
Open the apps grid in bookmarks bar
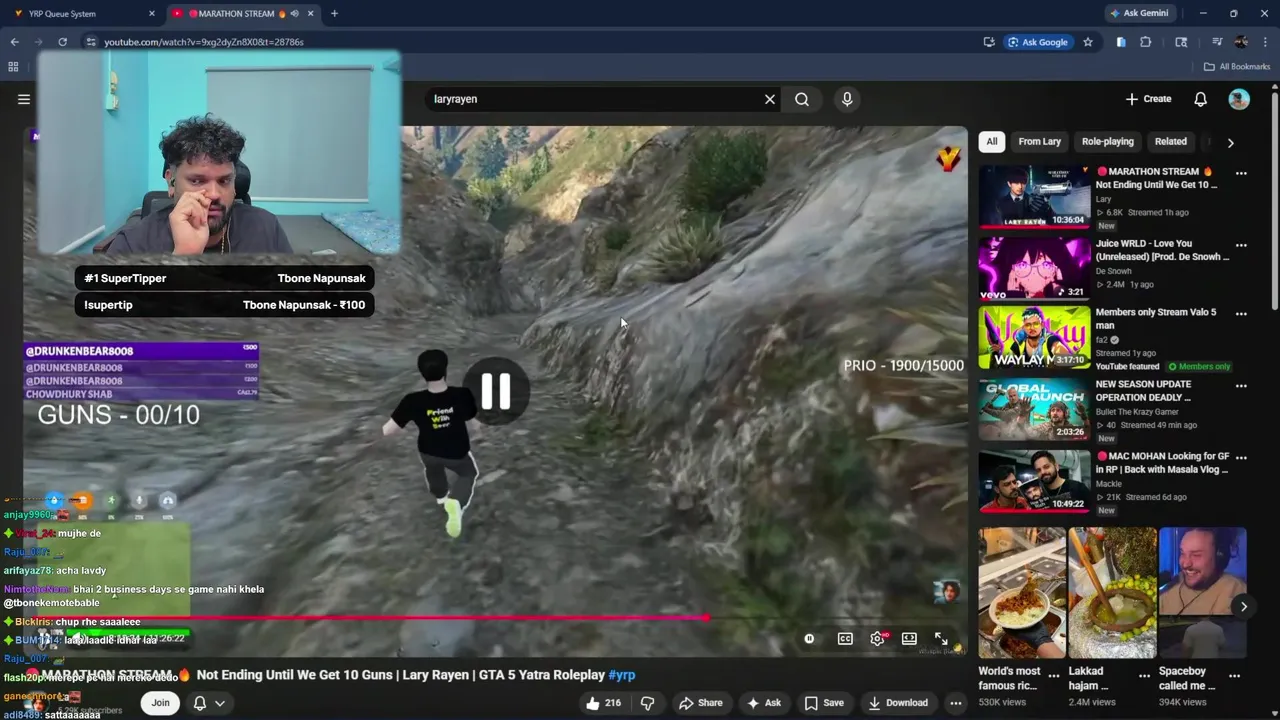click(13, 67)
